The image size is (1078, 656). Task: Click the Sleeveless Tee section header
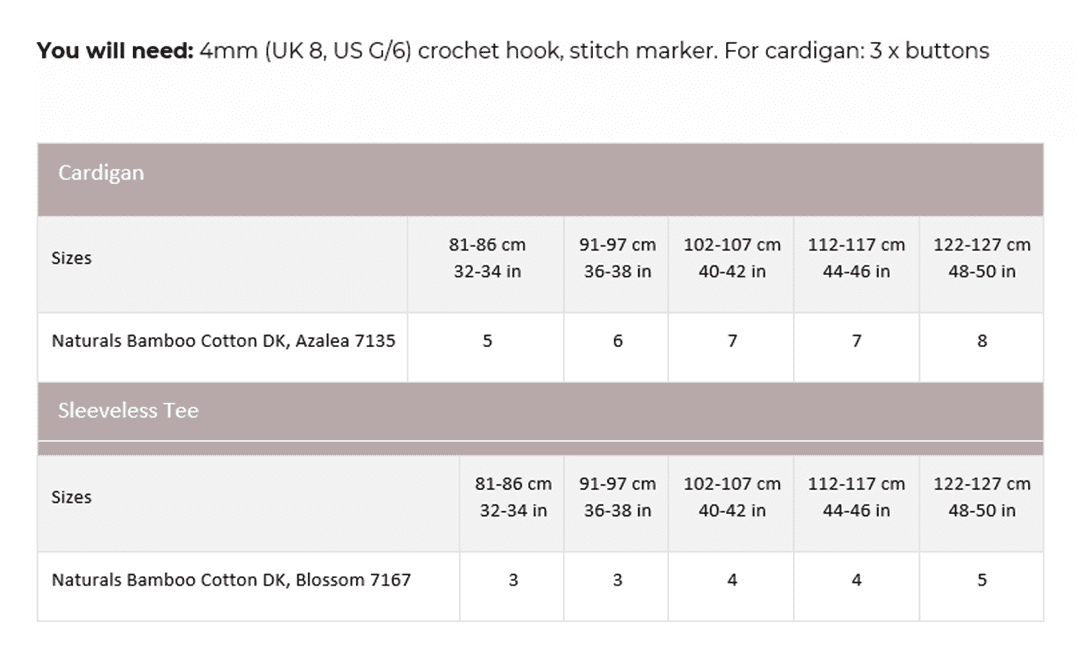(x=128, y=411)
